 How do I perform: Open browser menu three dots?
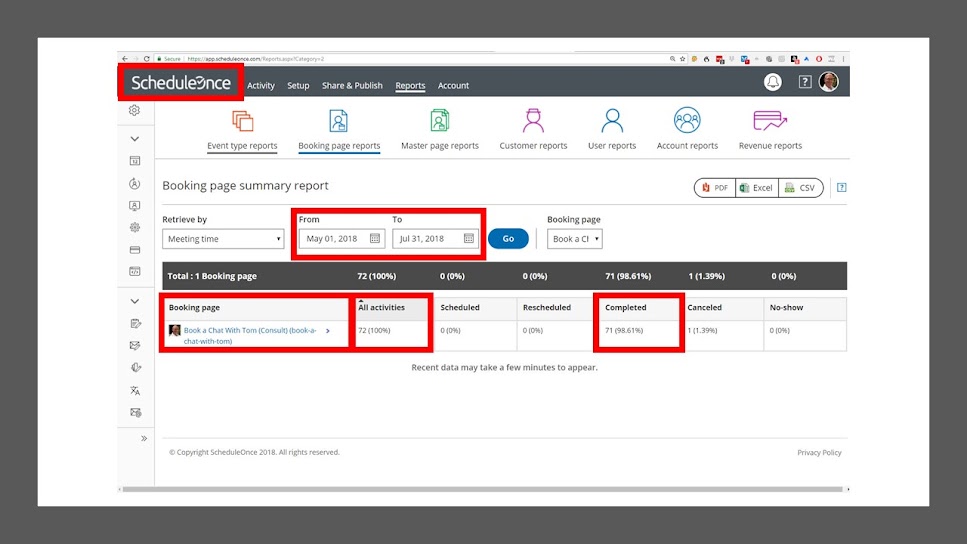pos(844,59)
